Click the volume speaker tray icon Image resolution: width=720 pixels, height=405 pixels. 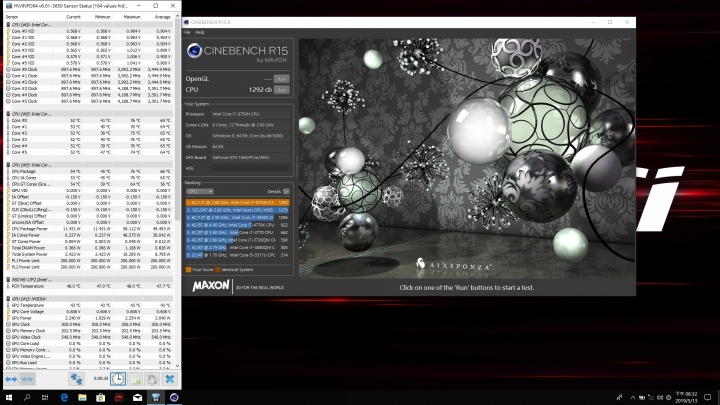(x=660, y=397)
